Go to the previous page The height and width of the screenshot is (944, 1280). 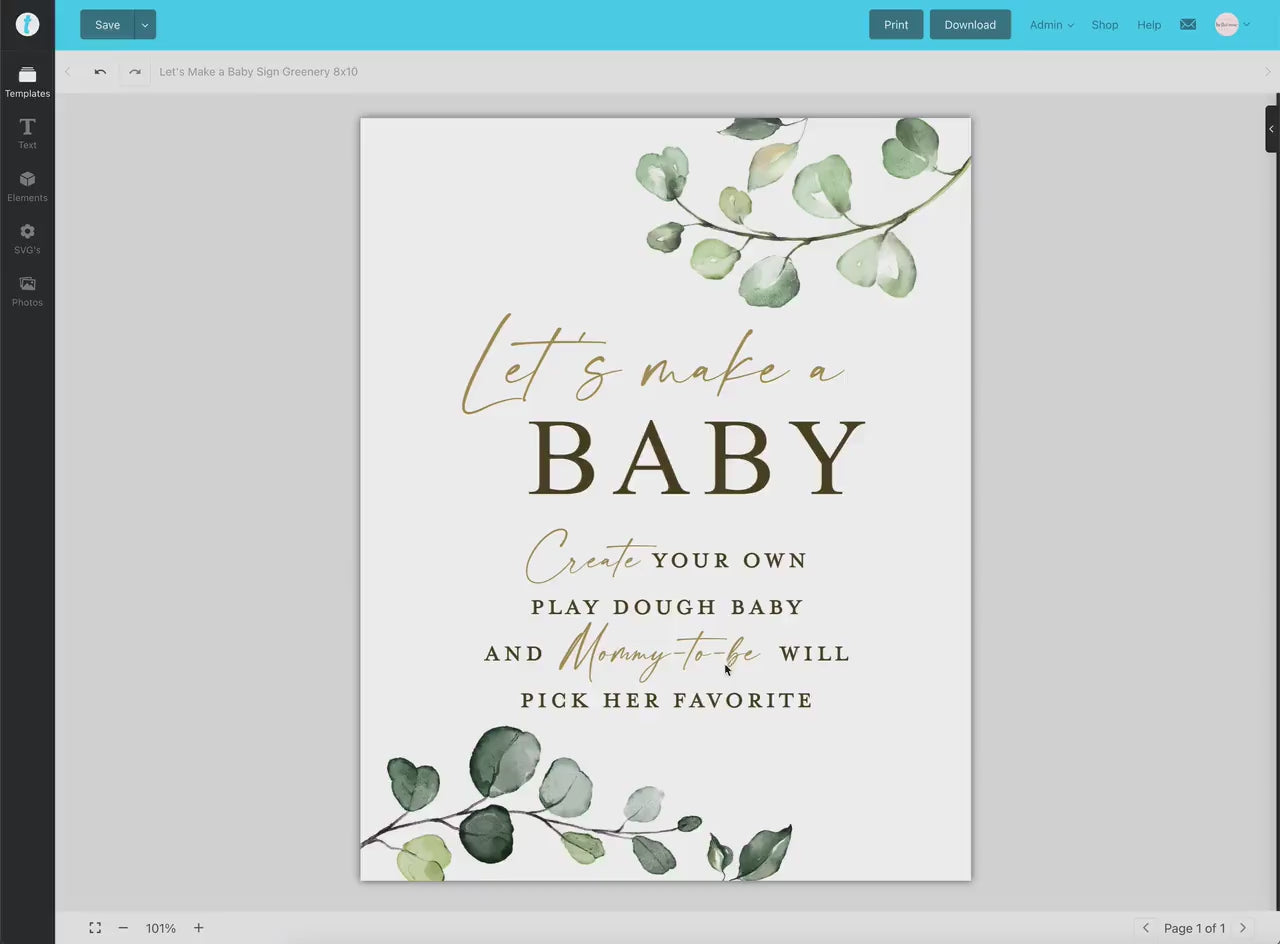(1146, 928)
